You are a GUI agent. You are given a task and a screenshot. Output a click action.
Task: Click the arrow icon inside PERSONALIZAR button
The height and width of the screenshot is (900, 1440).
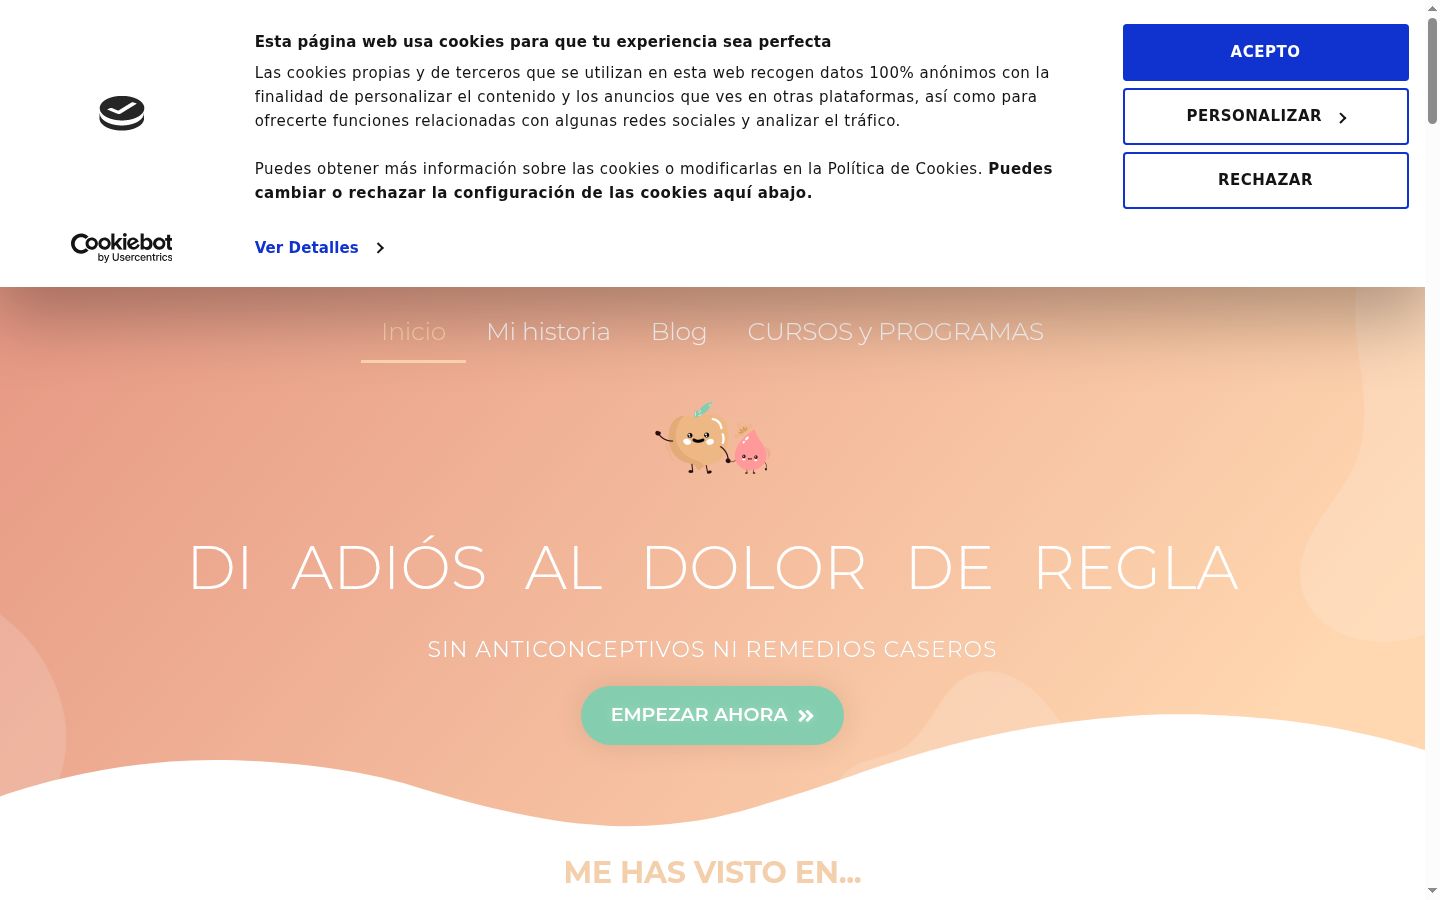coord(1342,118)
